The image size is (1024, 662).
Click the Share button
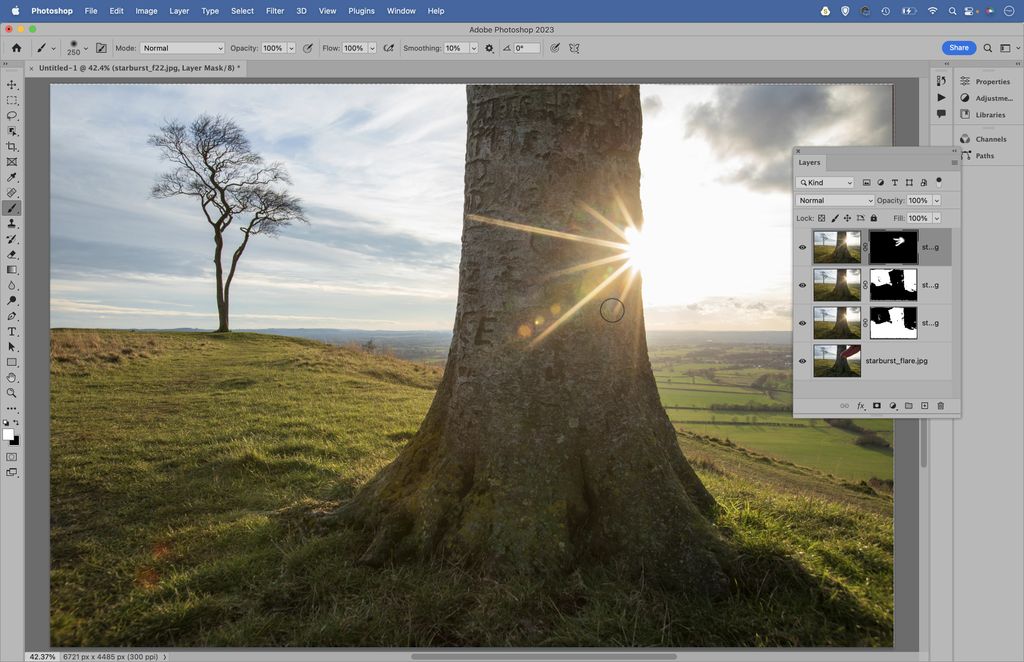click(958, 47)
